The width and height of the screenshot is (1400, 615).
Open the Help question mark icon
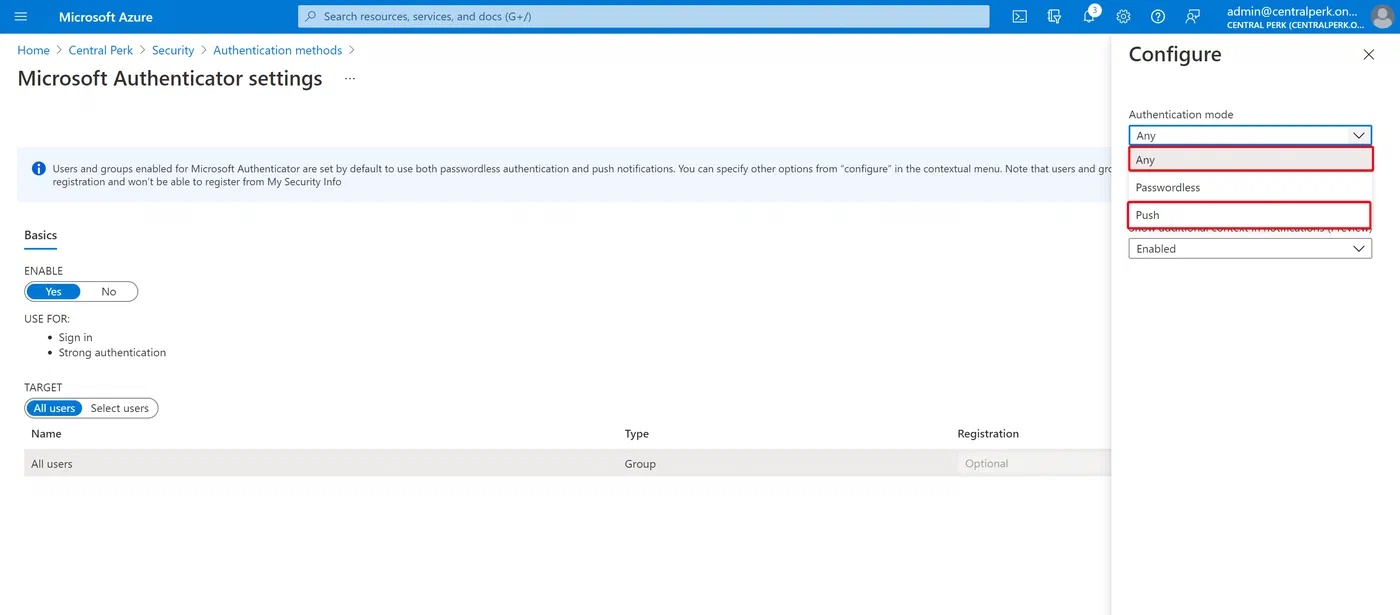pos(1158,17)
